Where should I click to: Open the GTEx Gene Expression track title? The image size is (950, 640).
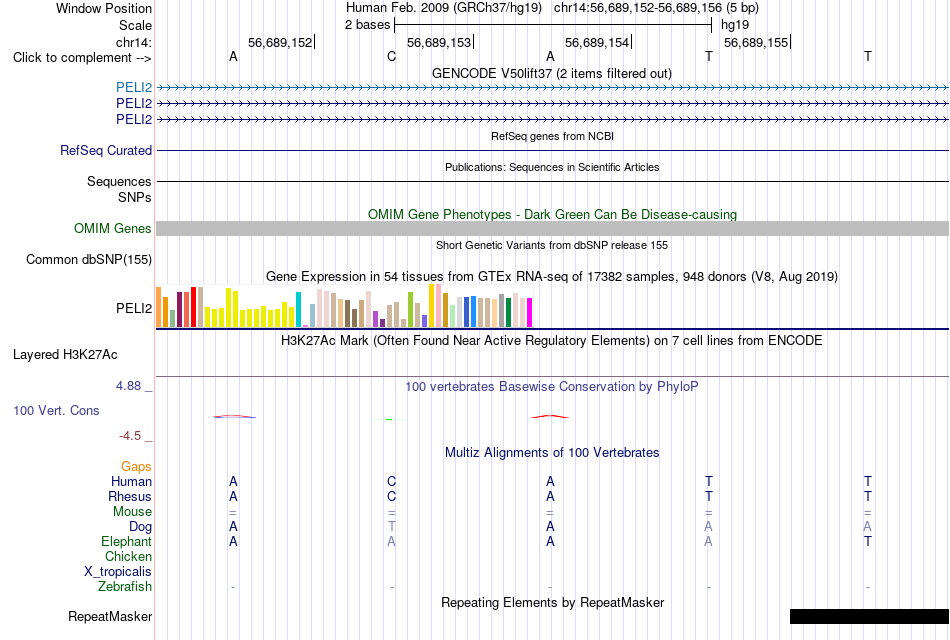tap(552, 277)
